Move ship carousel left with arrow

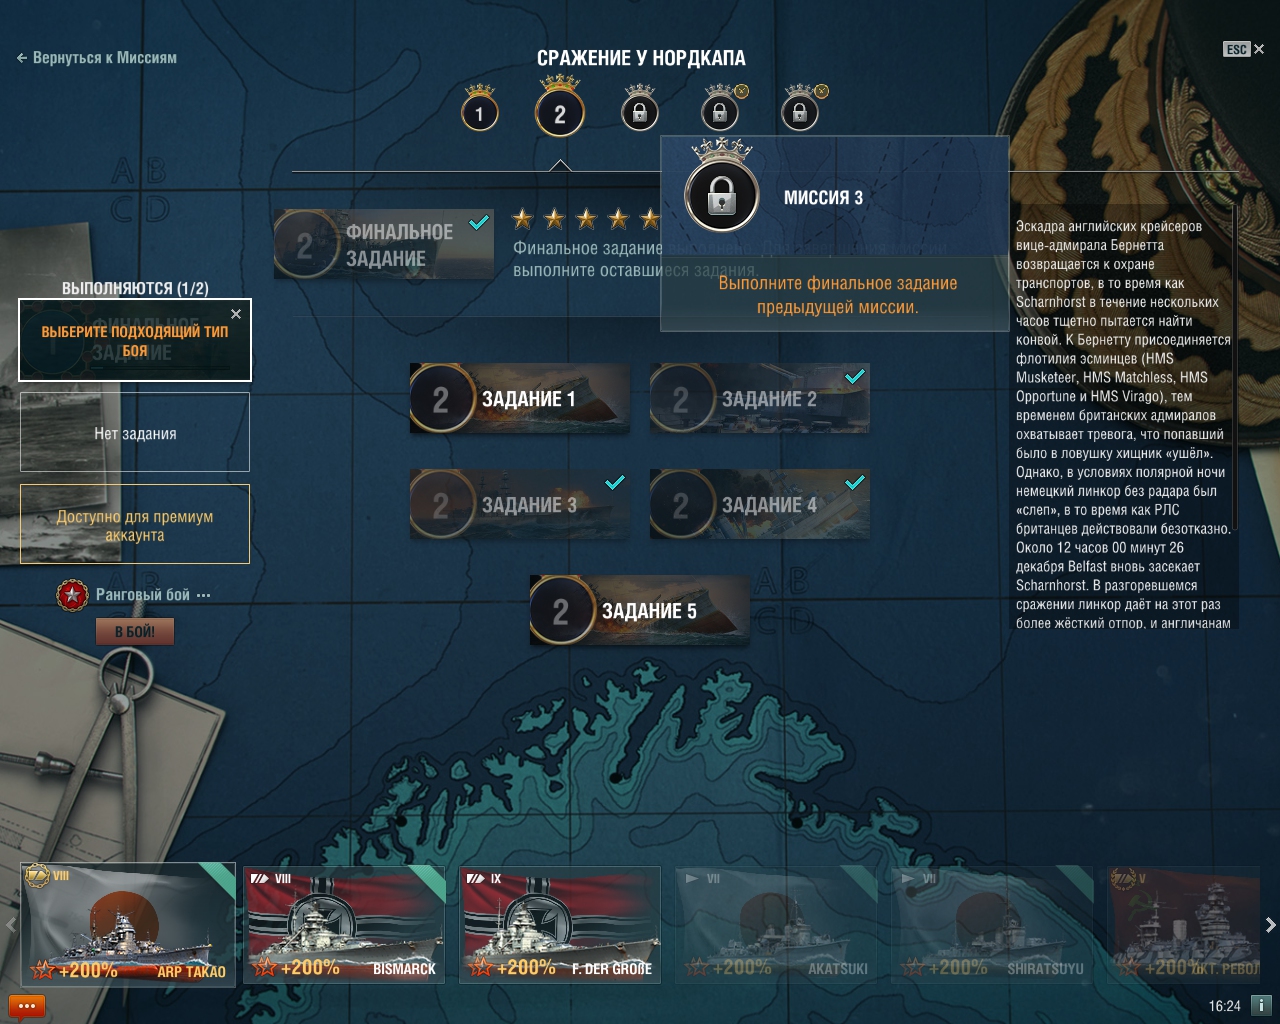pos(10,925)
